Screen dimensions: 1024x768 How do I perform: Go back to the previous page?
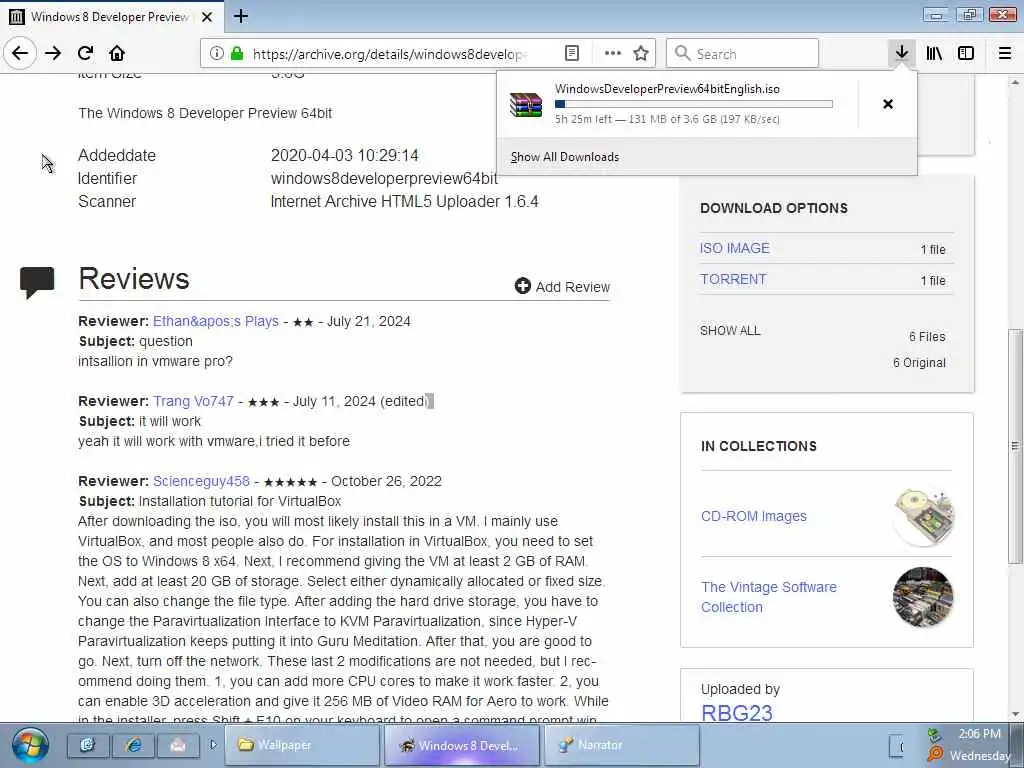20,53
